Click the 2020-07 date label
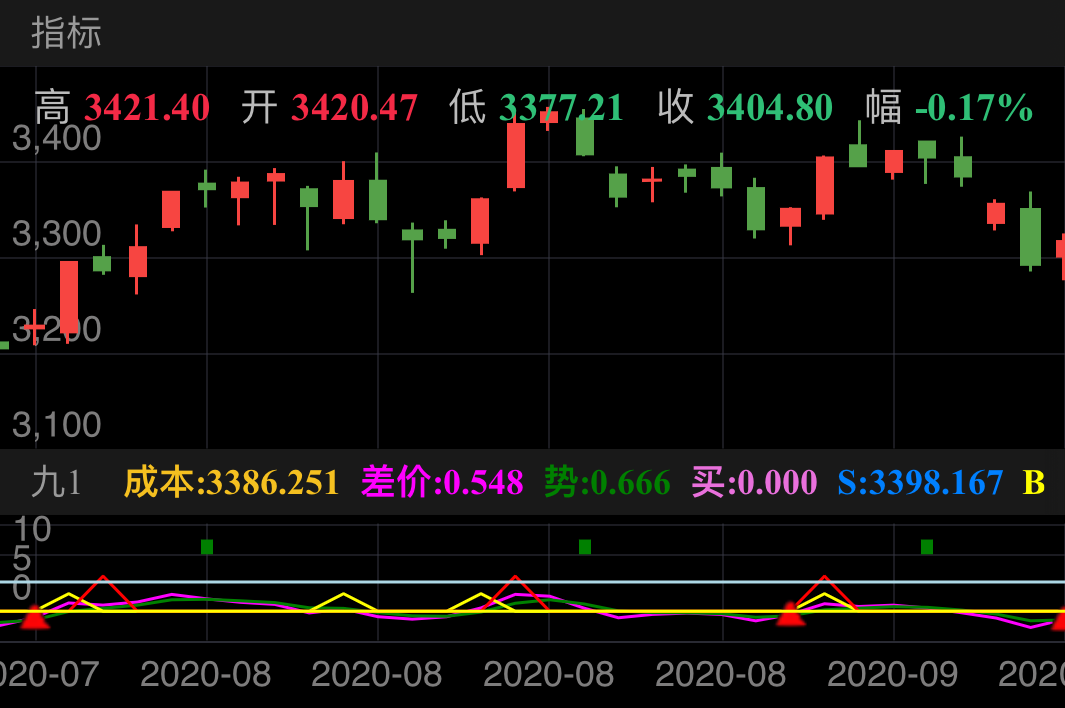 (x=48, y=674)
